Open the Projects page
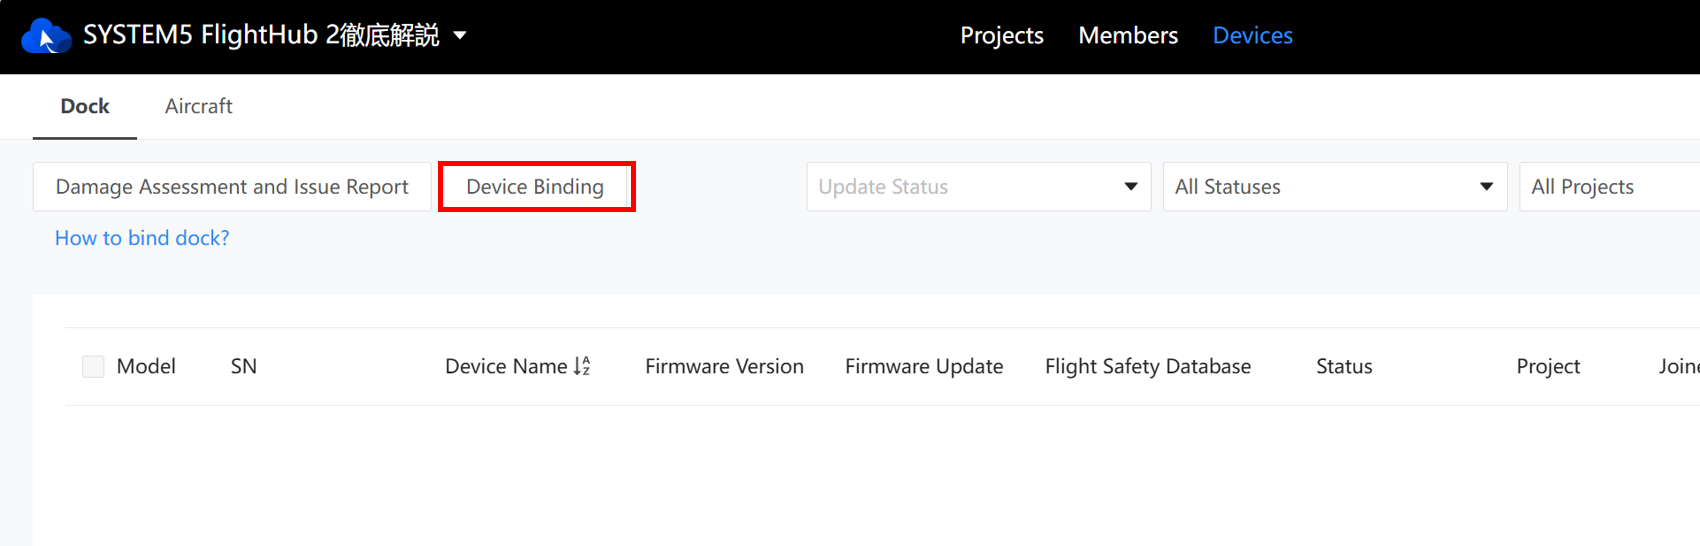Image resolution: width=1700 pixels, height=546 pixels. coord(1002,36)
